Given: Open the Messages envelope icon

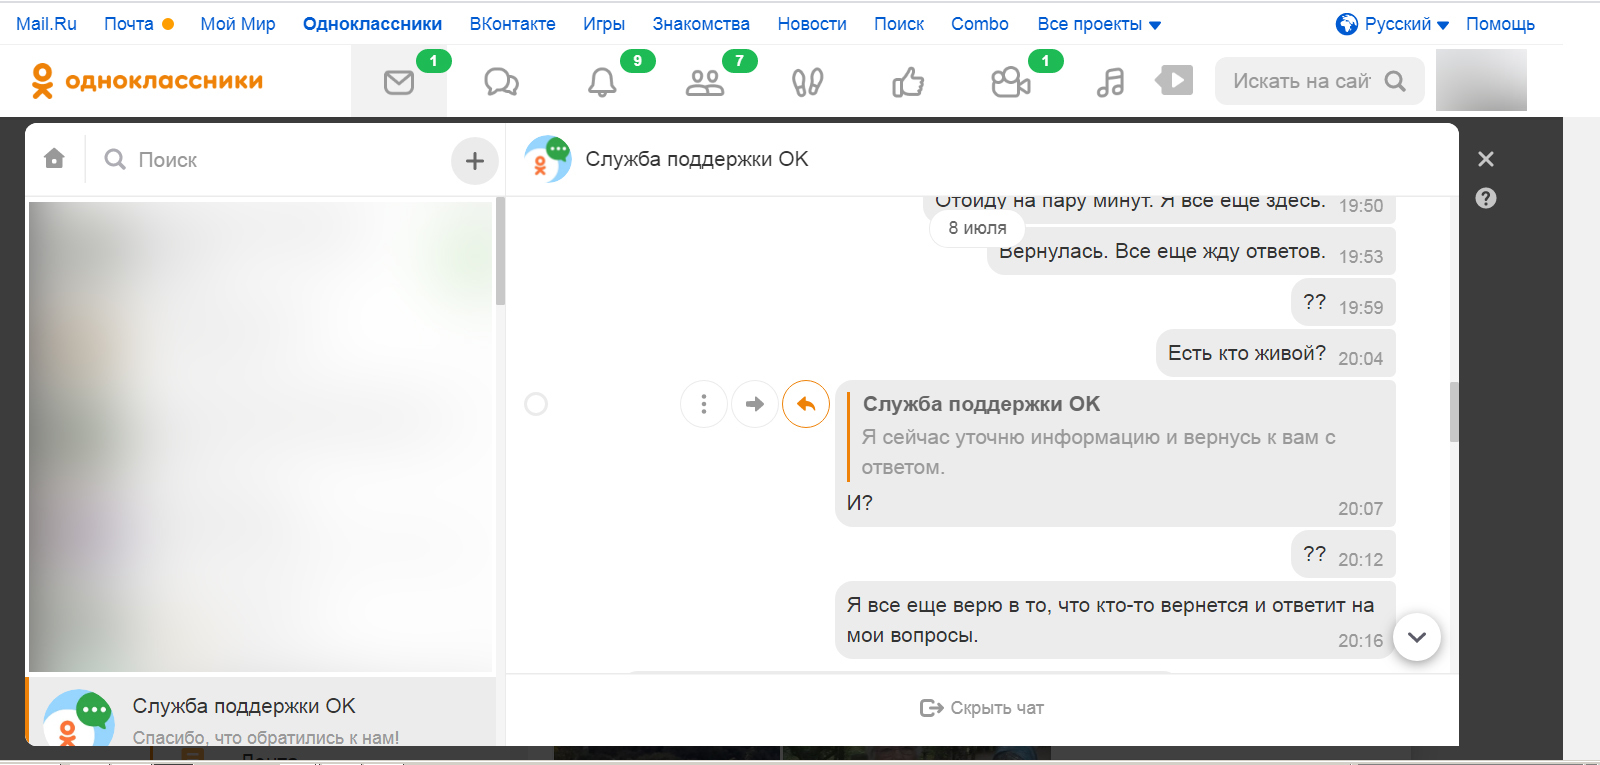Looking at the screenshot, I should point(399,82).
